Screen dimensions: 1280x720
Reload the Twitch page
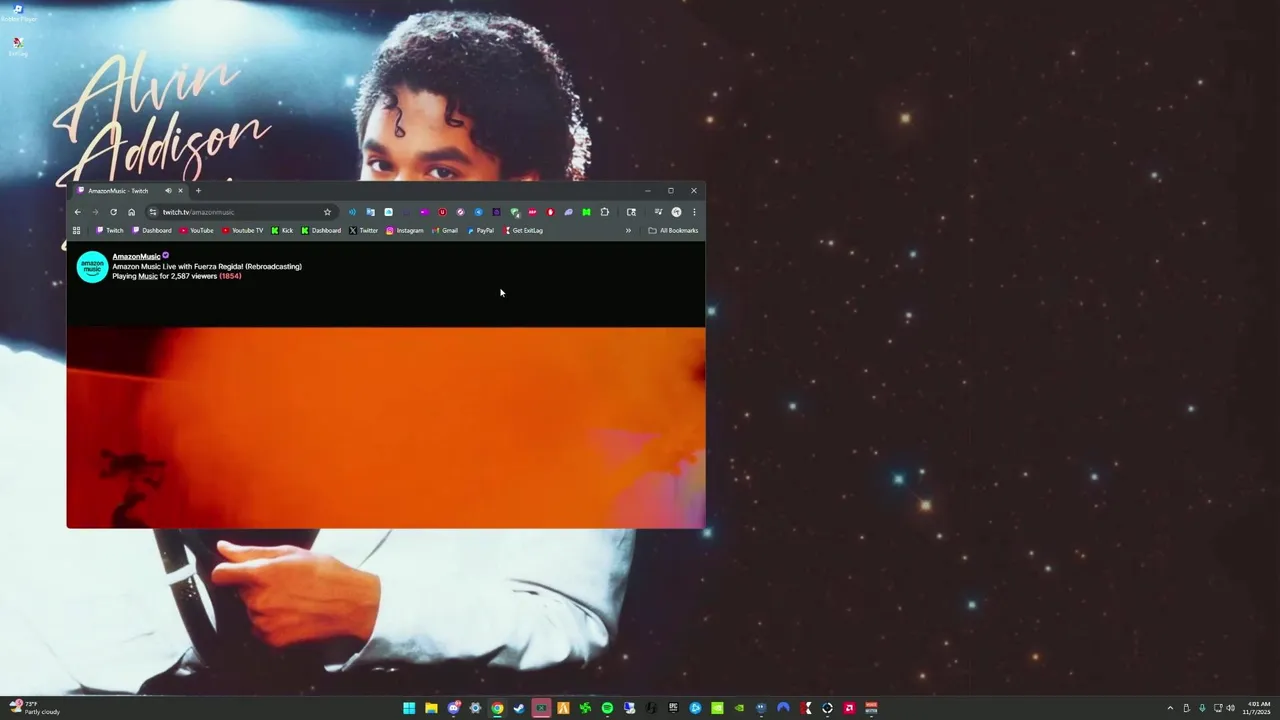(x=113, y=212)
